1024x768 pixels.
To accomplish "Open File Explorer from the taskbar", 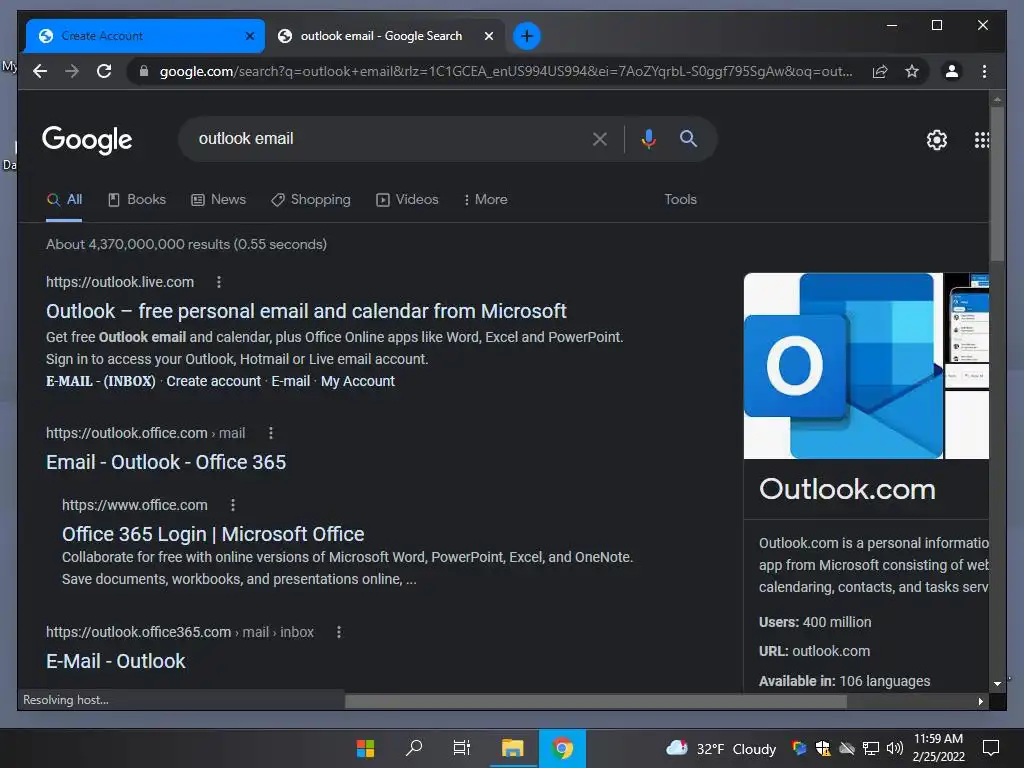I will 513,748.
